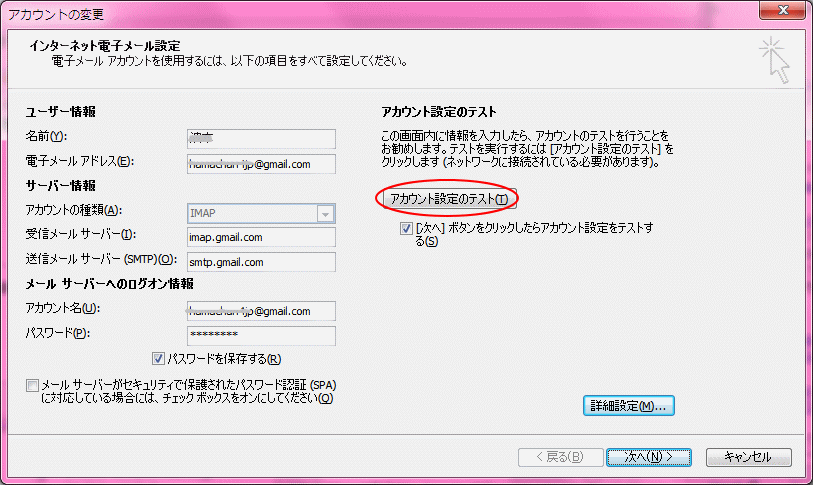This screenshot has width=813, height=485.
Task: Click the 電子メール アドレス input field
Action: [x=261, y=164]
